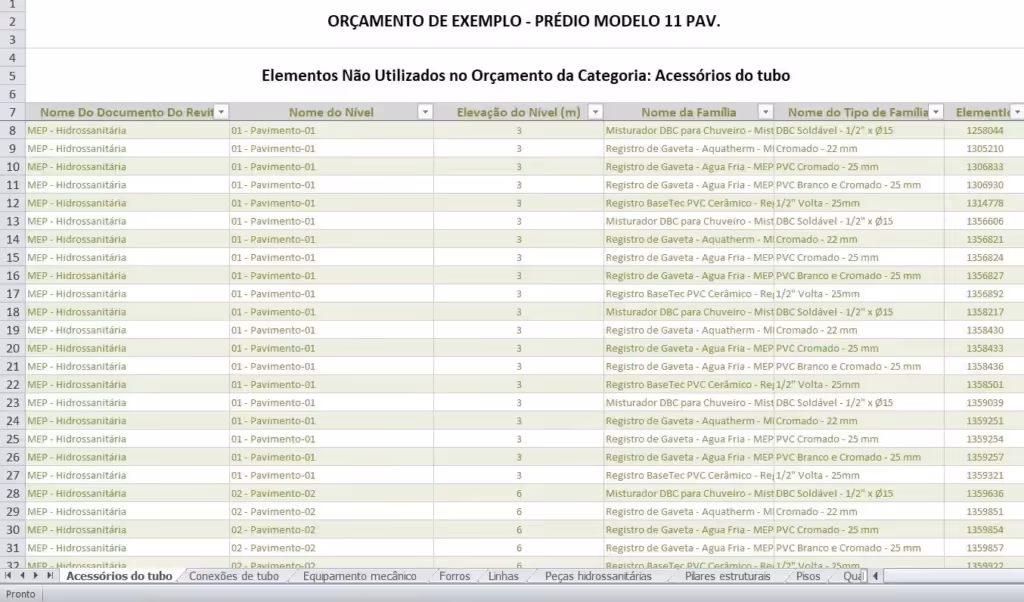Jump to first sheet with navigation arrow
1024x602 pixels.
click(x=8, y=576)
